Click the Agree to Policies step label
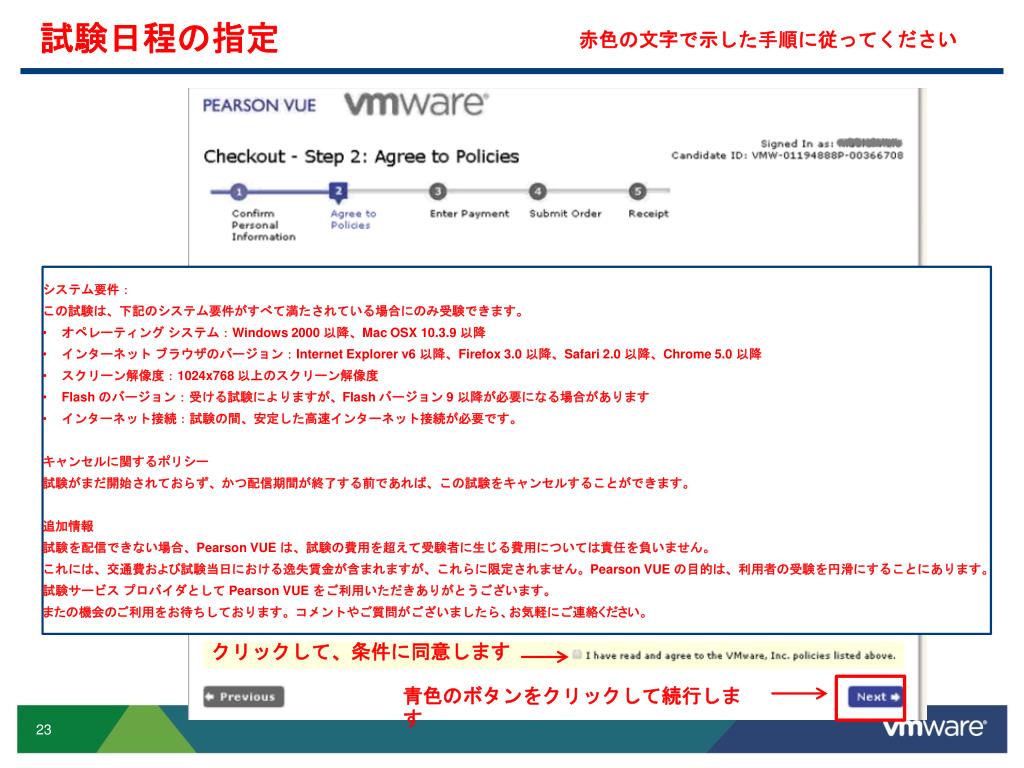The image size is (1024, 768). tap(353, 219)
